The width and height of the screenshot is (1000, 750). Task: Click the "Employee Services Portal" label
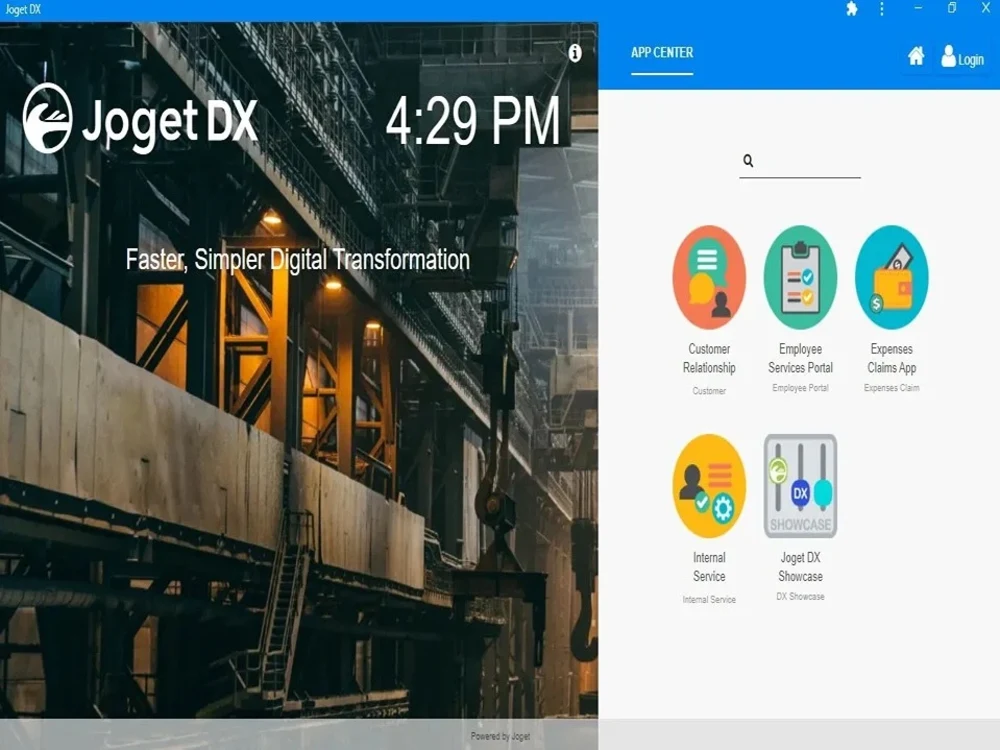[800, 358]
